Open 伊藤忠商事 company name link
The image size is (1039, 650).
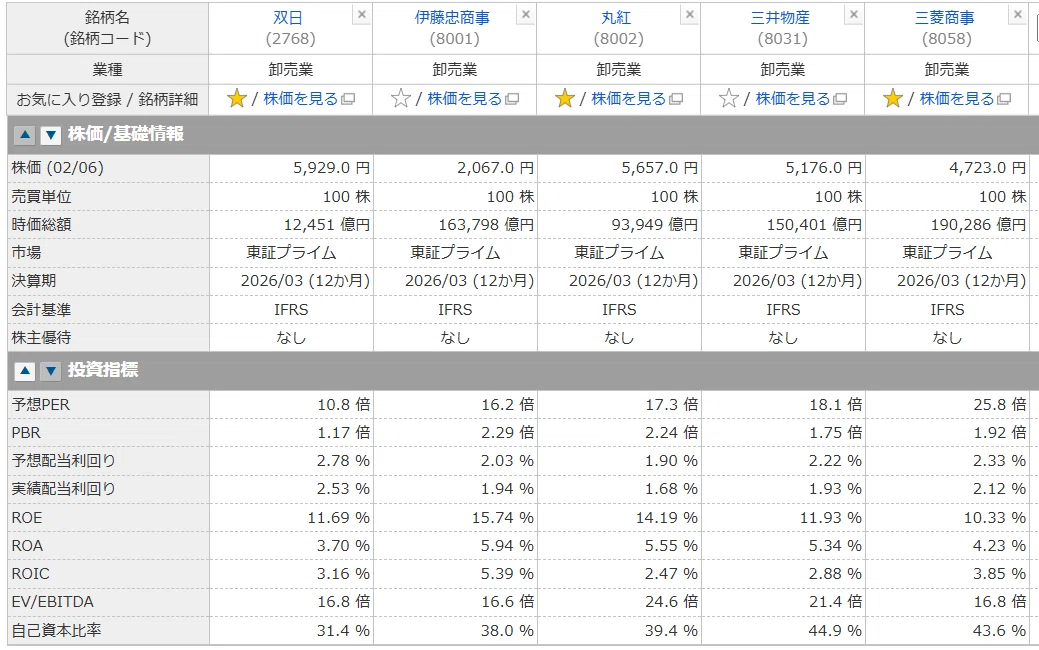(453, 18)
